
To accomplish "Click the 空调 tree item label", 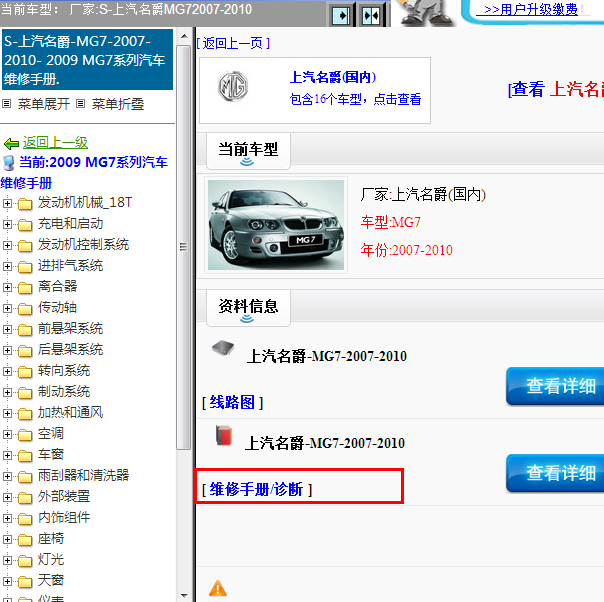I will [51, 433].
